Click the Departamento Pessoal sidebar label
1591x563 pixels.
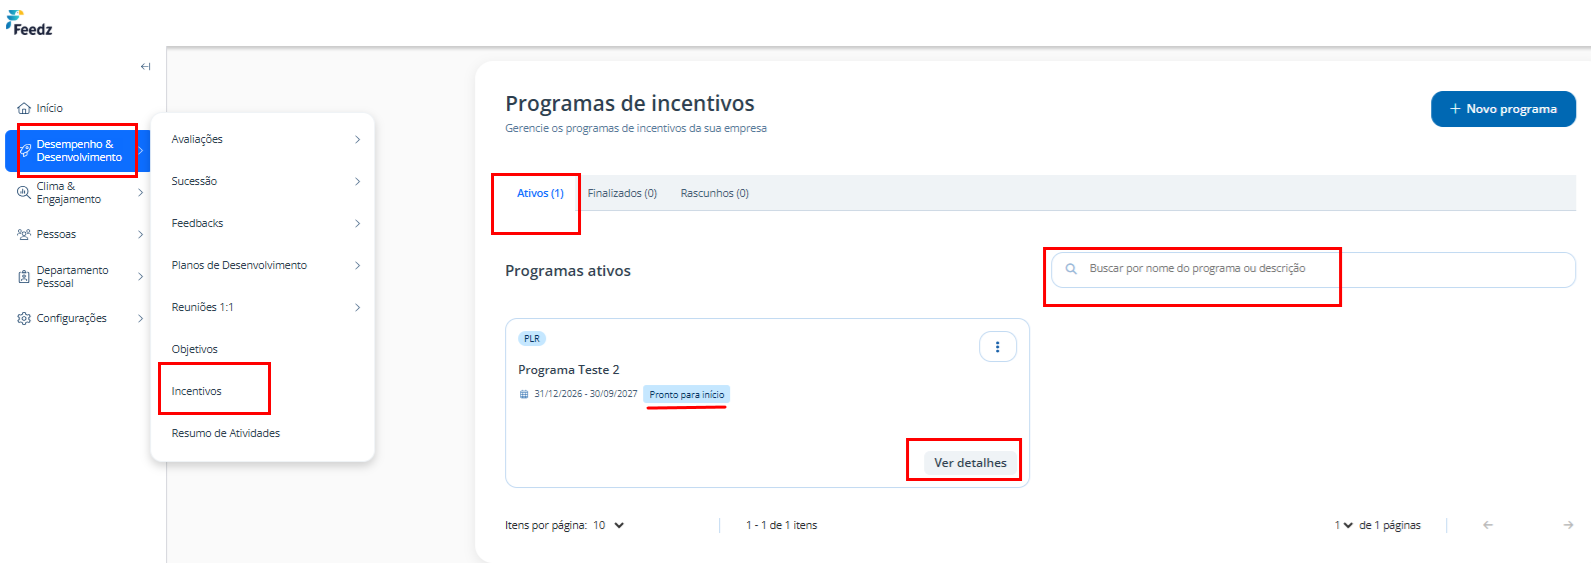coord(72,277)
